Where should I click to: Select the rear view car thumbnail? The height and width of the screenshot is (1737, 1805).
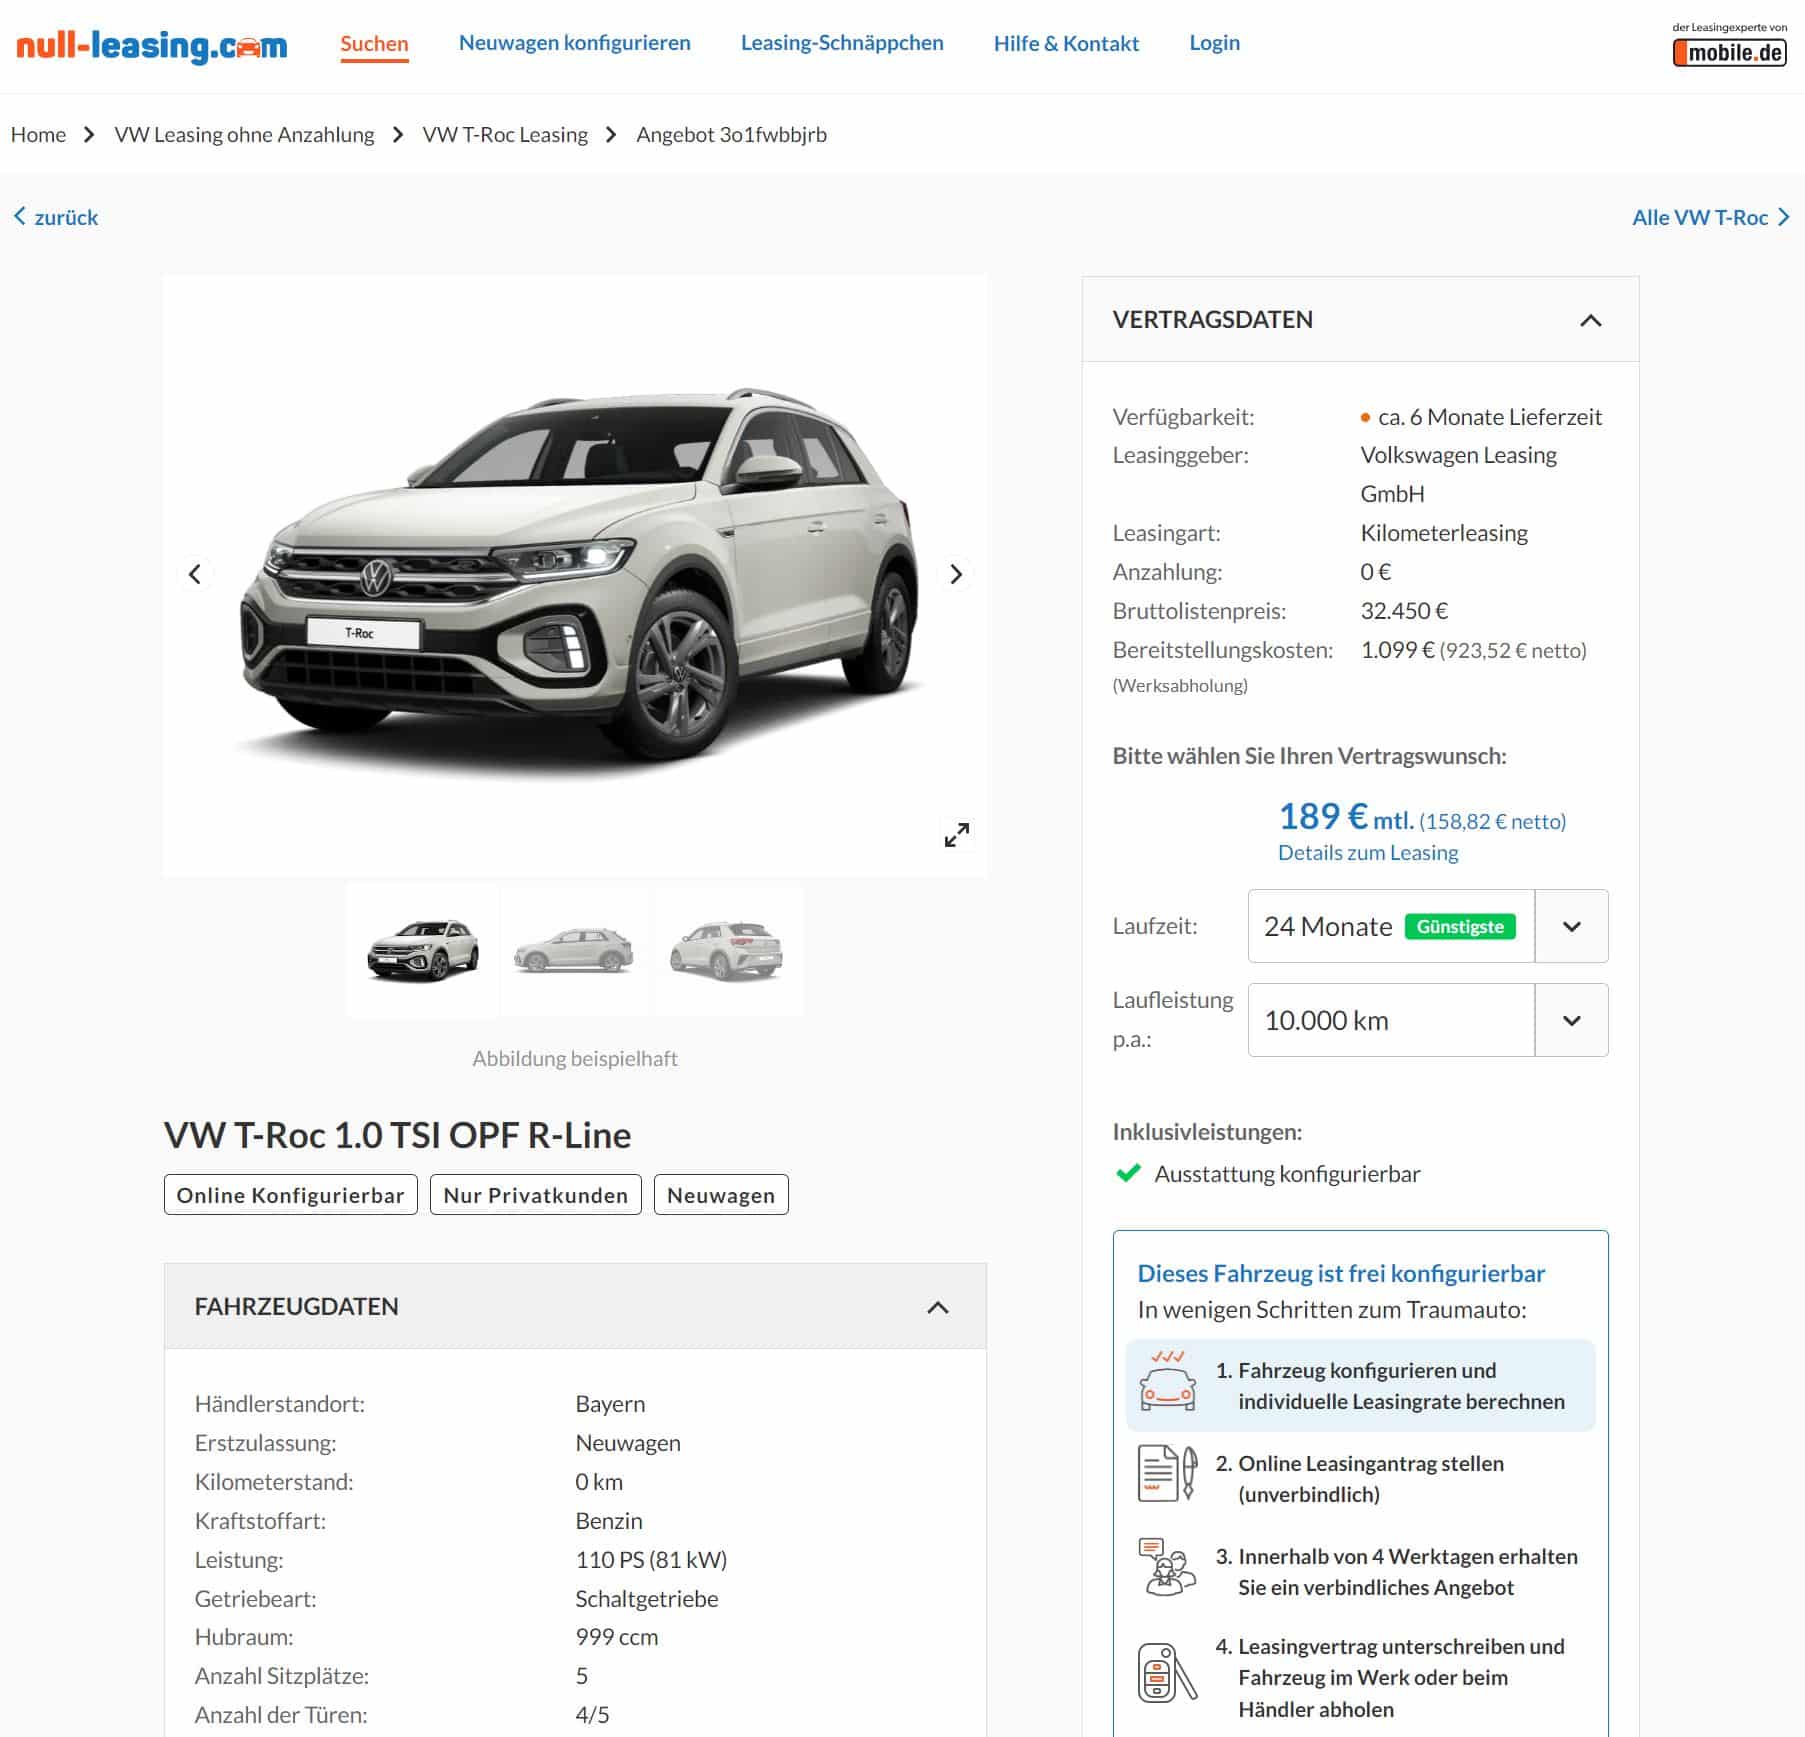pyautogui.click(x=728, y=951)
